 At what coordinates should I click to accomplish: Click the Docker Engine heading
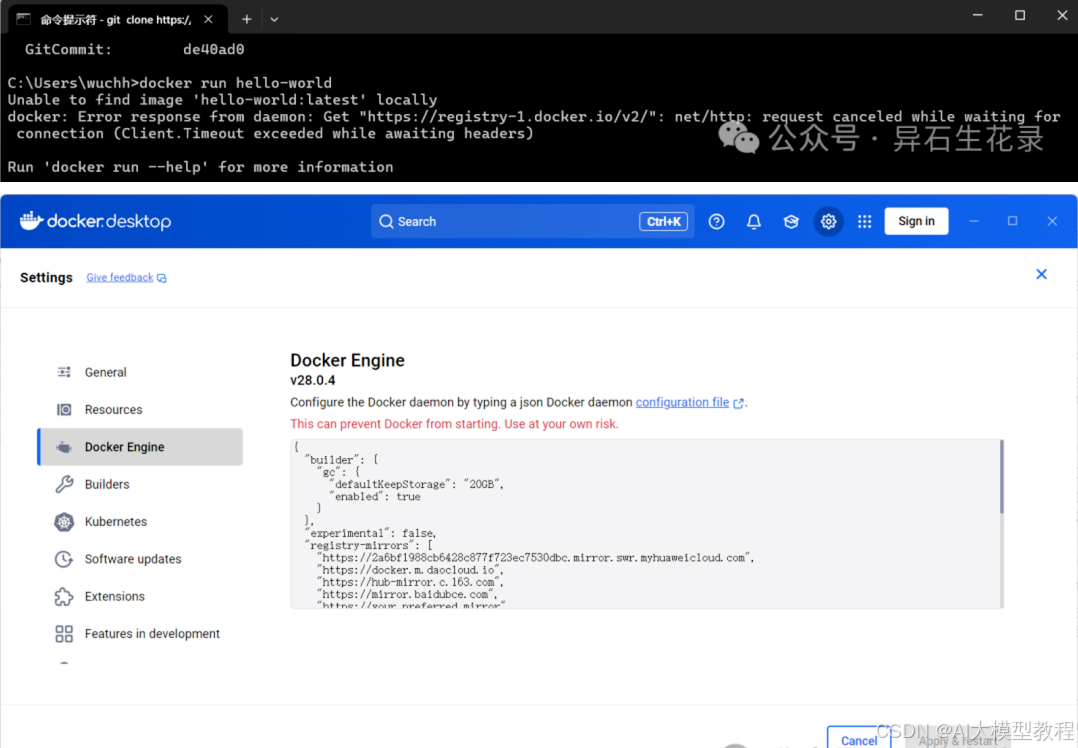(347, 360)
